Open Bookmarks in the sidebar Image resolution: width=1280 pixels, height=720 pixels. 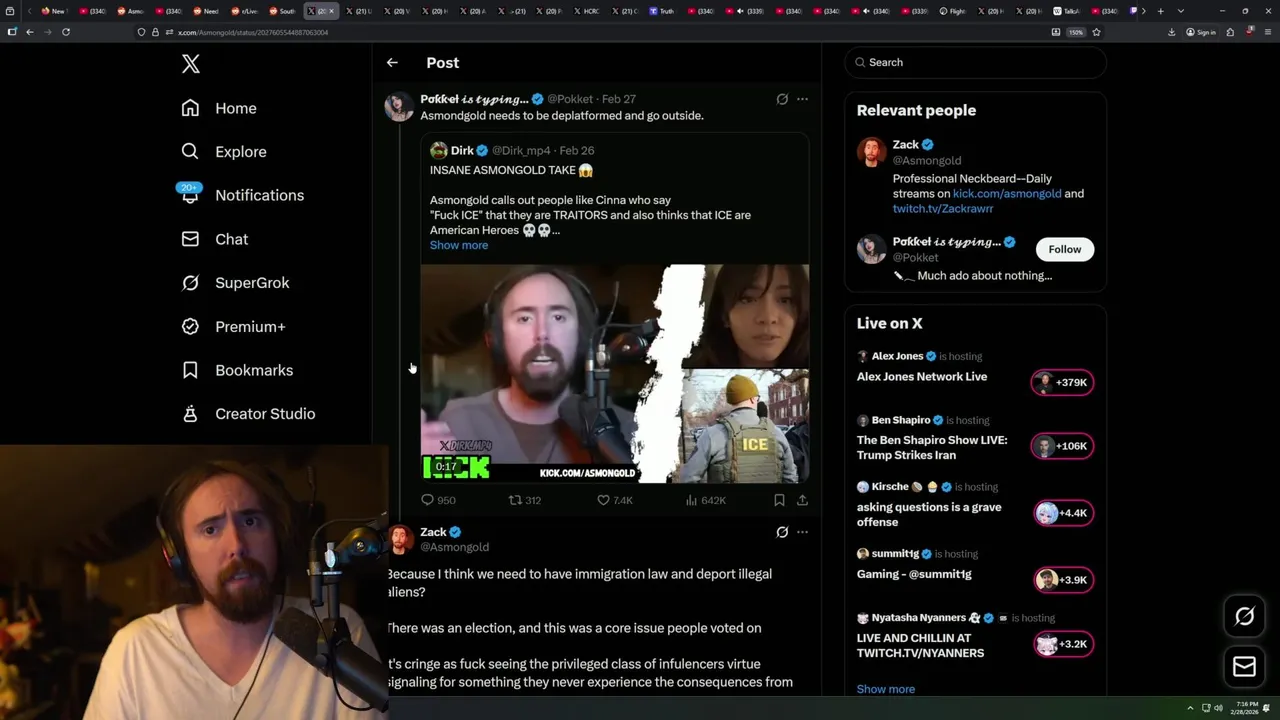click(x=237, y=370)
